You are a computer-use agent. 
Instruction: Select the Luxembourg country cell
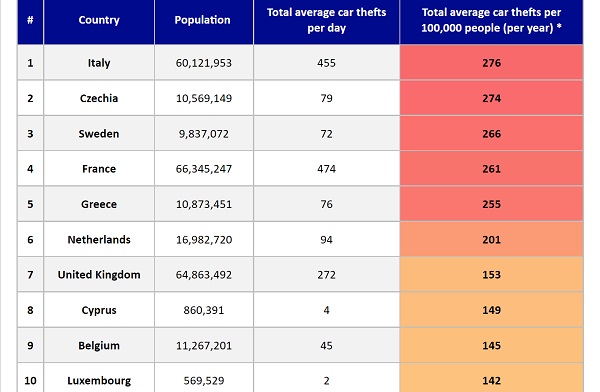tap(99, 379)
